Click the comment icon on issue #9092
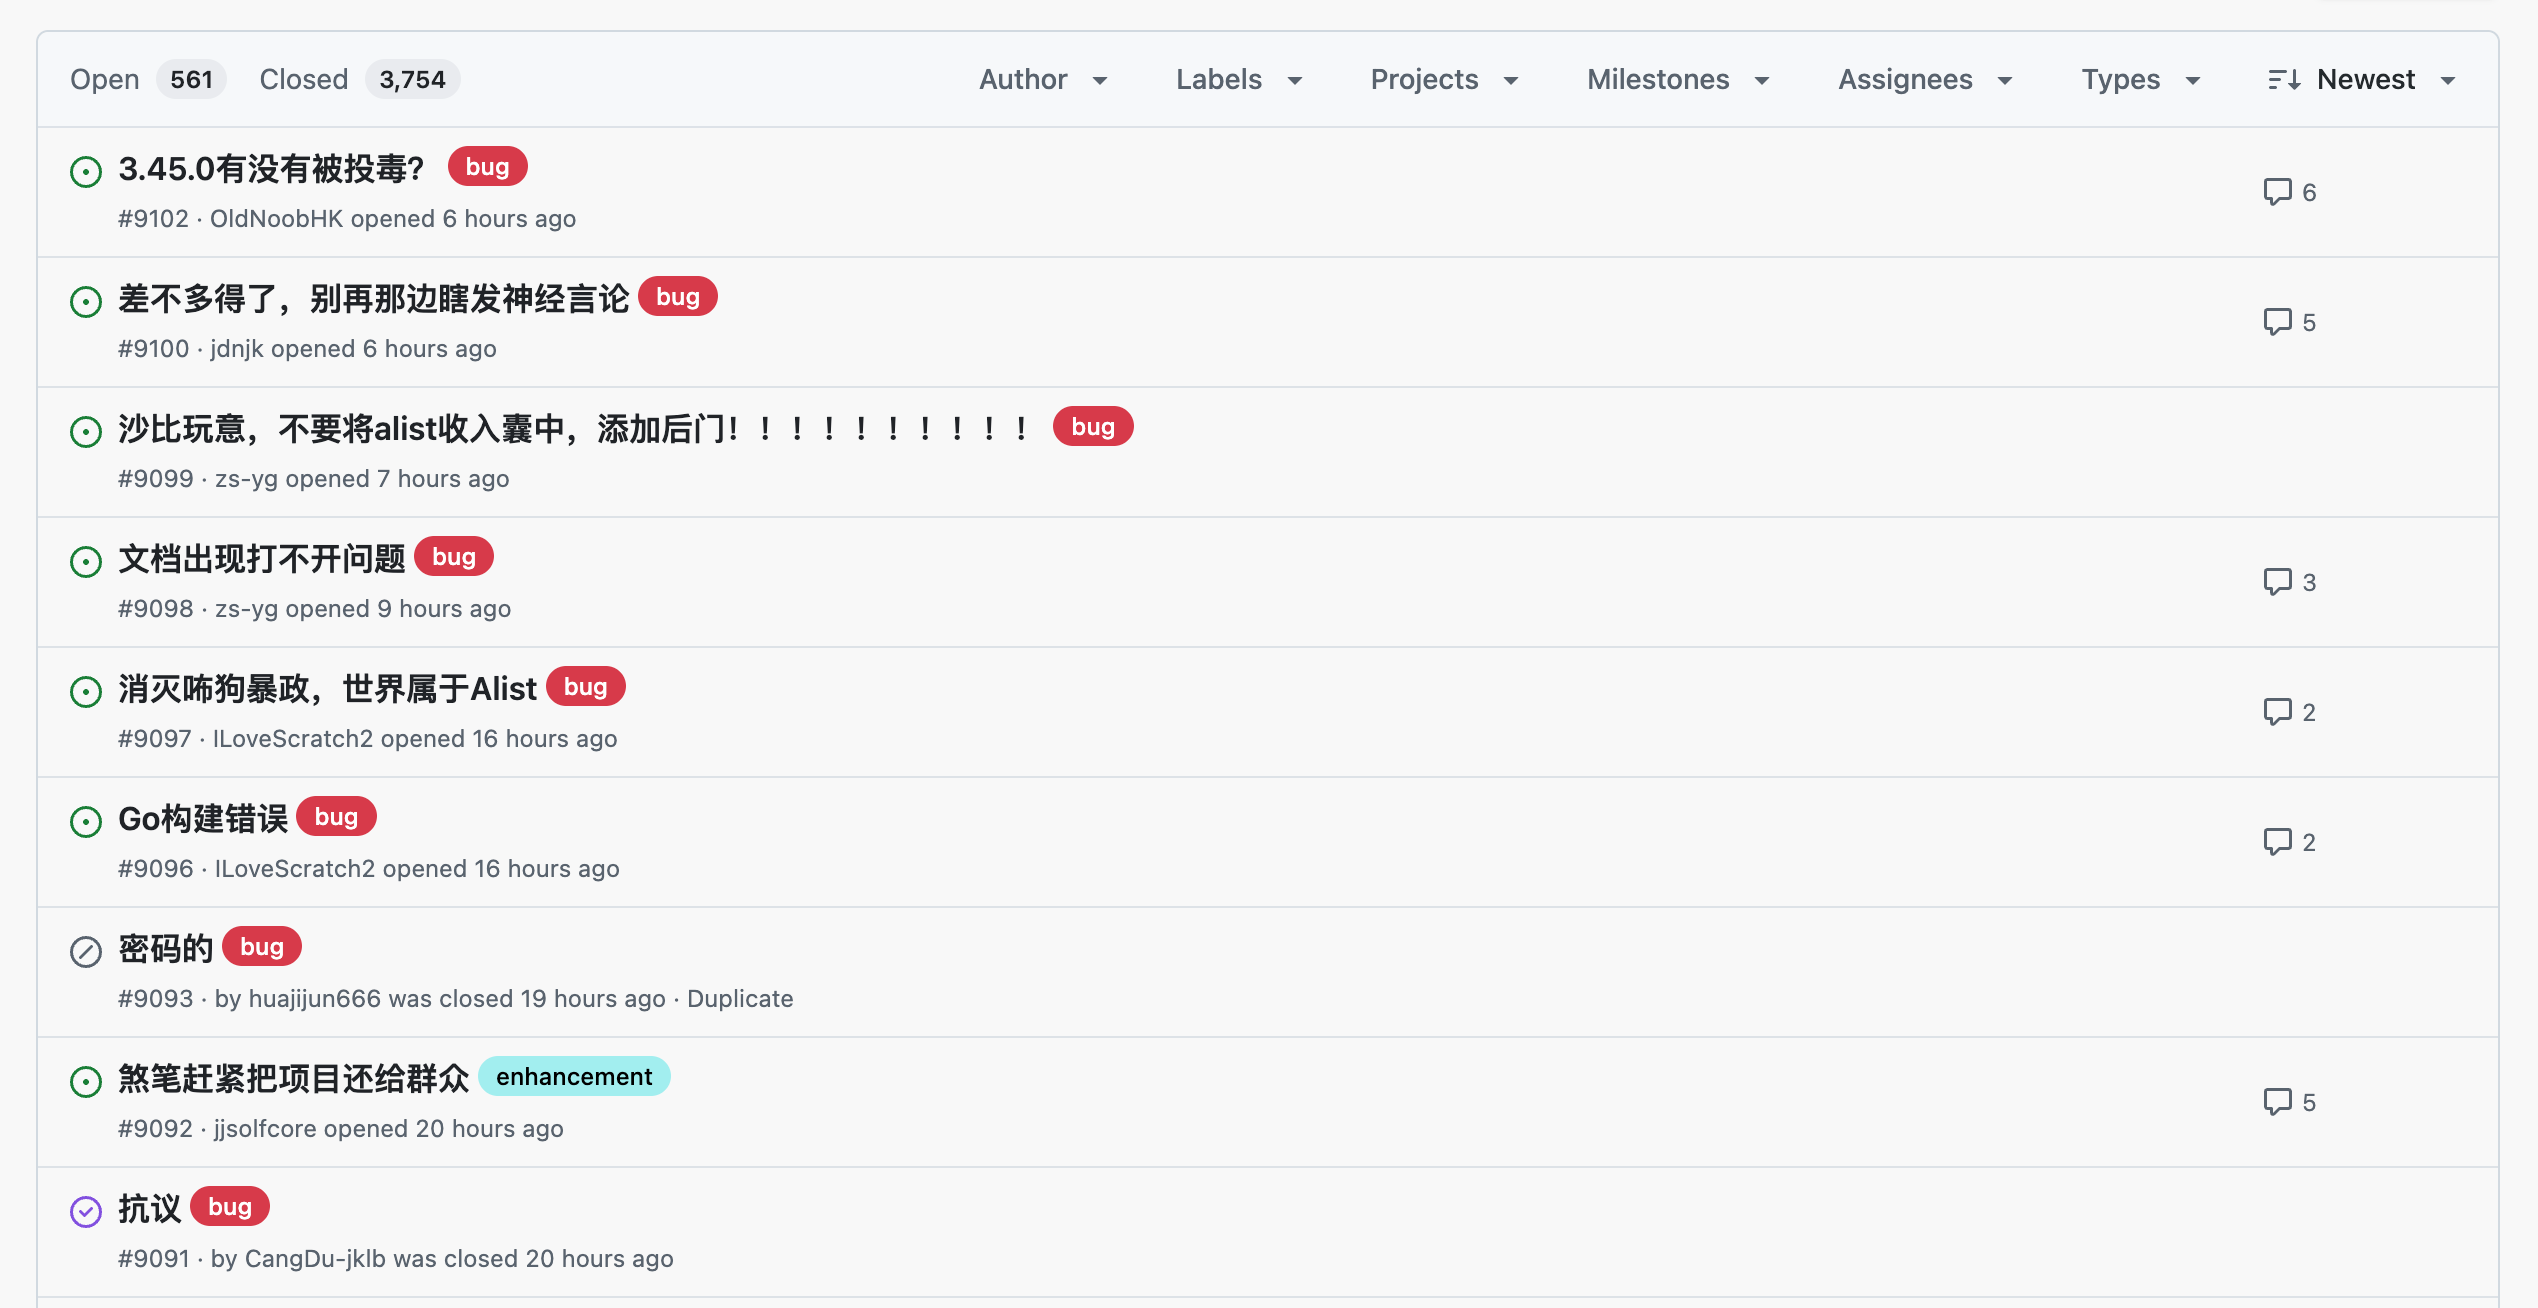Viewport: 2538px width, 1308px height. (x=2277, y=1101)
